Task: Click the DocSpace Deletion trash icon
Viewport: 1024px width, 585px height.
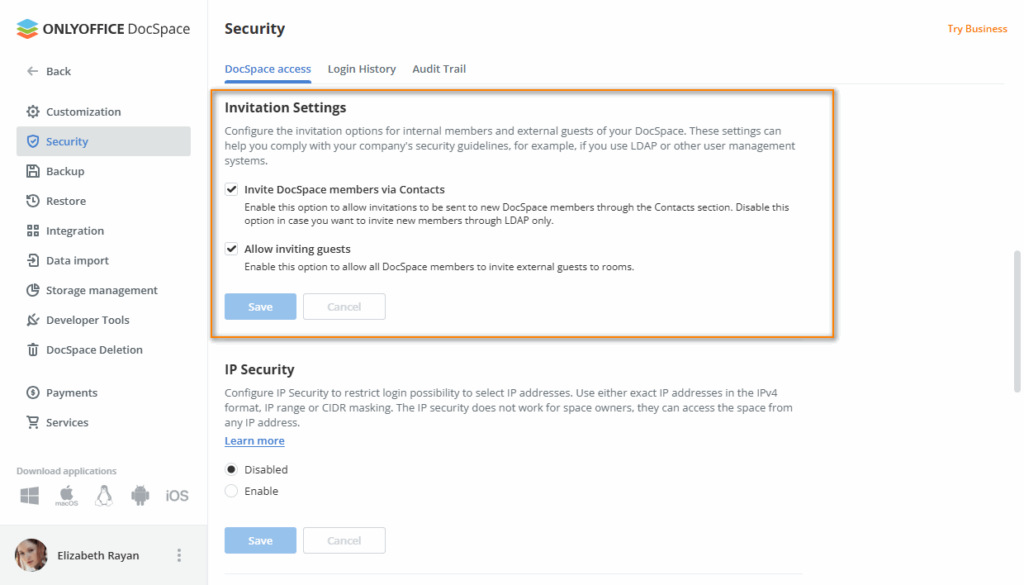Action: [x=33, y=349]
